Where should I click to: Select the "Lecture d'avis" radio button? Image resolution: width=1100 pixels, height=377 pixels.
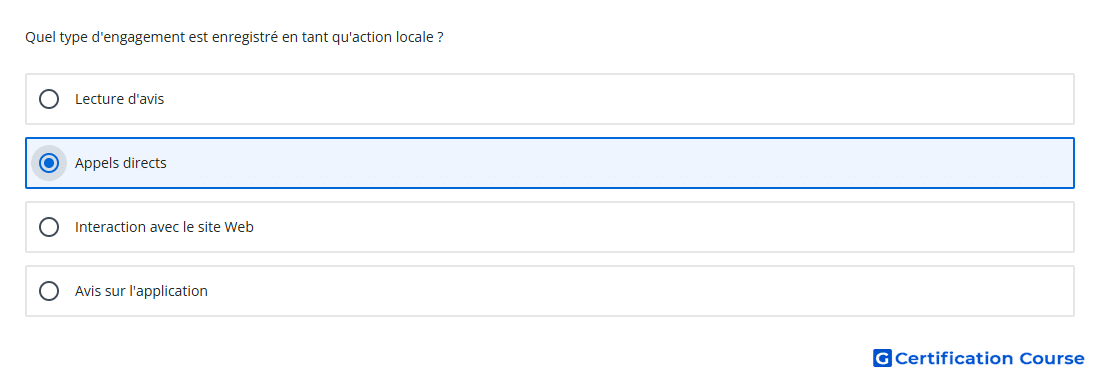(49, 99)
